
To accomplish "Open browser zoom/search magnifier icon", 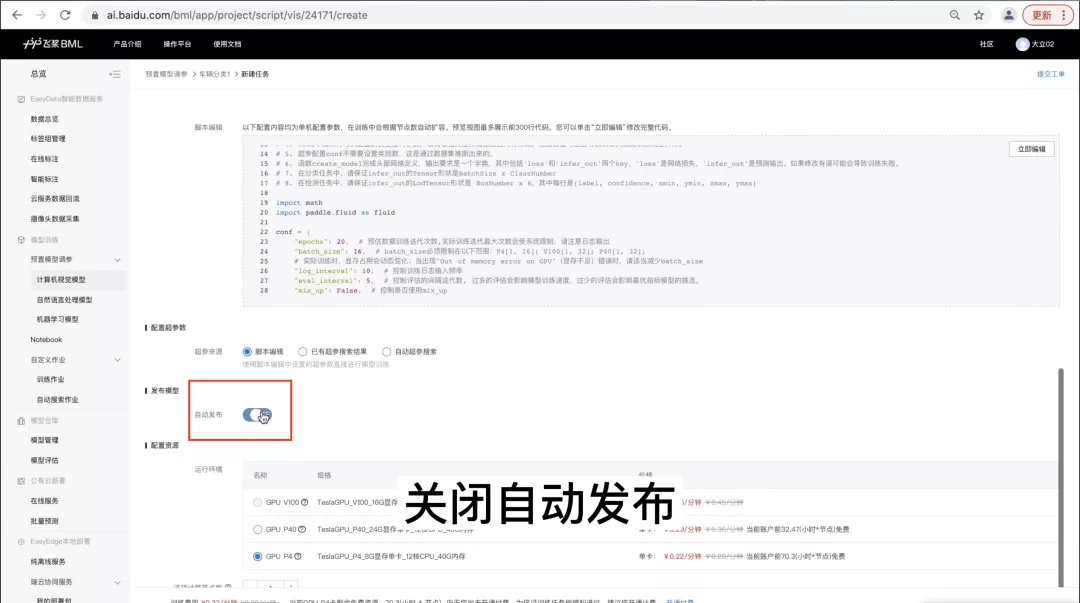I will pos(955,15).
